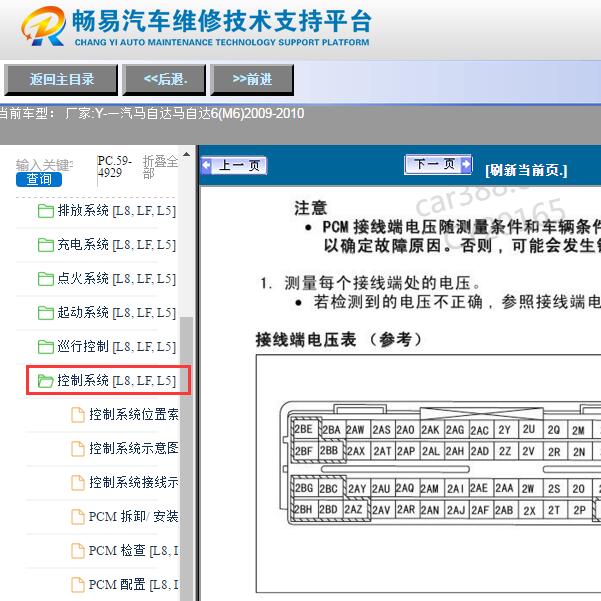Screen dimensions: 601x601
Task: Go back with 返回主目录 button
Action: (x=61, y=80)
